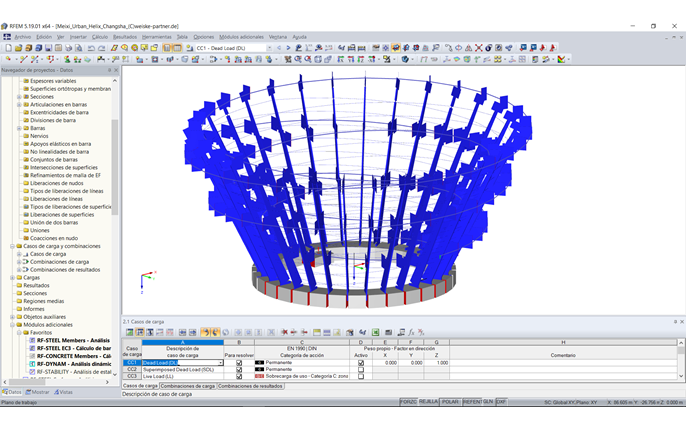Click the Redo arrow icon

[102, 48]
